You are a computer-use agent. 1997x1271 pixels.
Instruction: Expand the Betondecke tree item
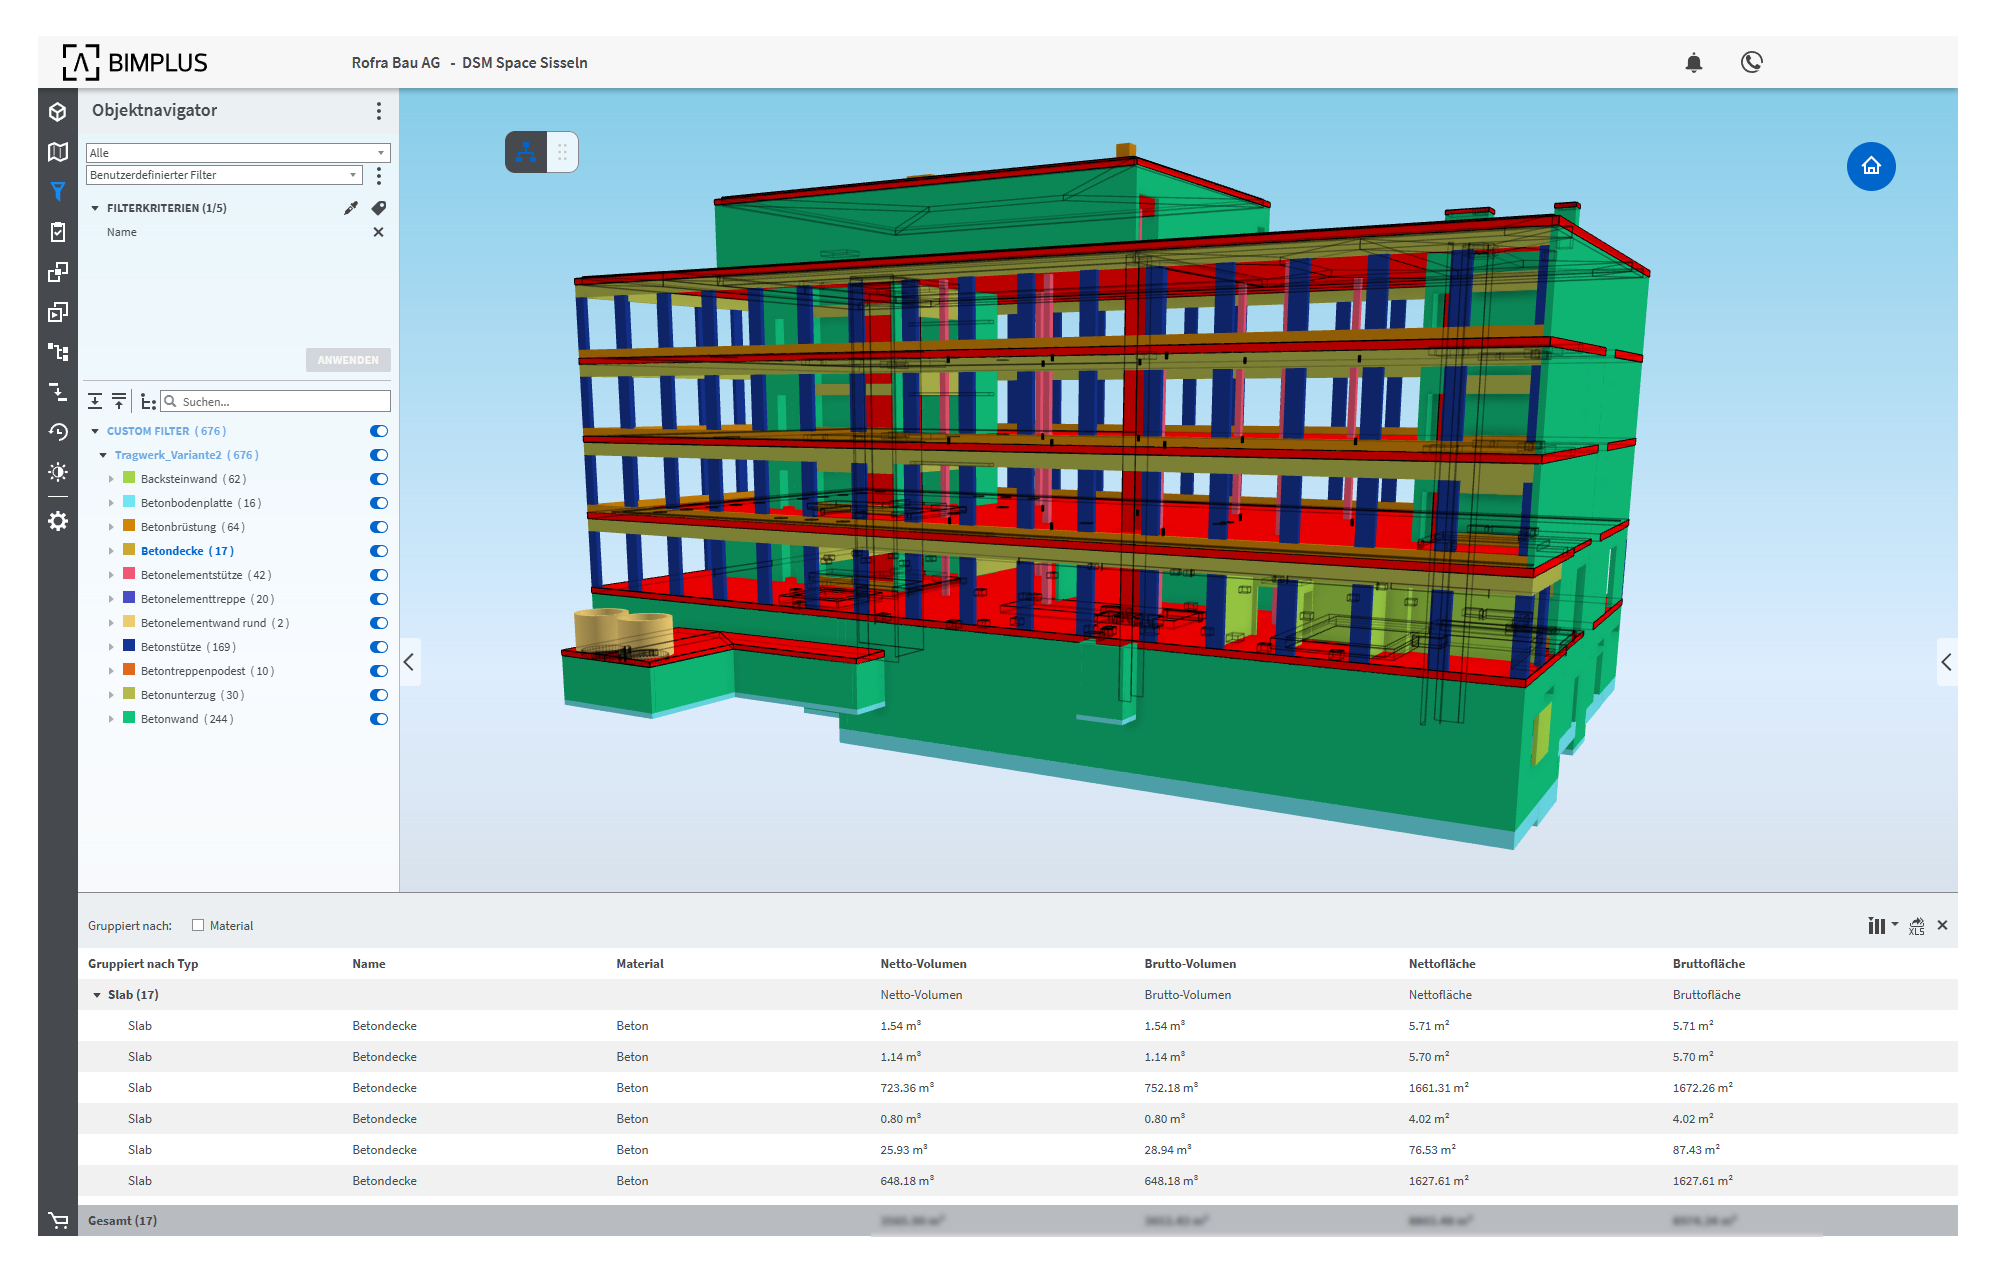[x=111, y=550]
